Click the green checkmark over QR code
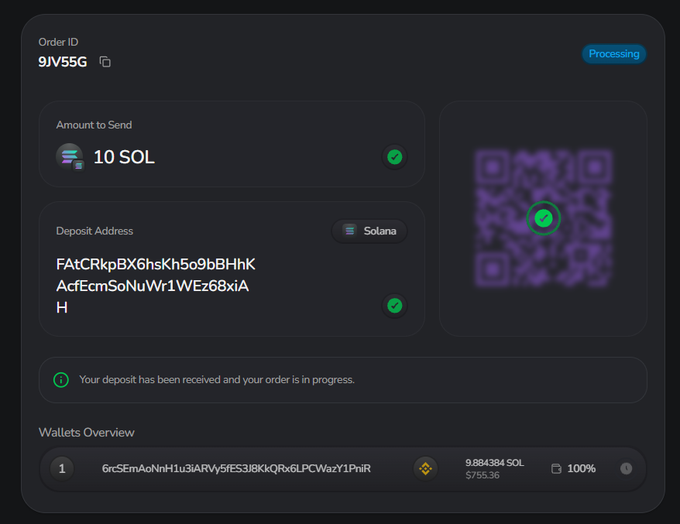This screenshot has height=524, width=680. tap(543, 218)
